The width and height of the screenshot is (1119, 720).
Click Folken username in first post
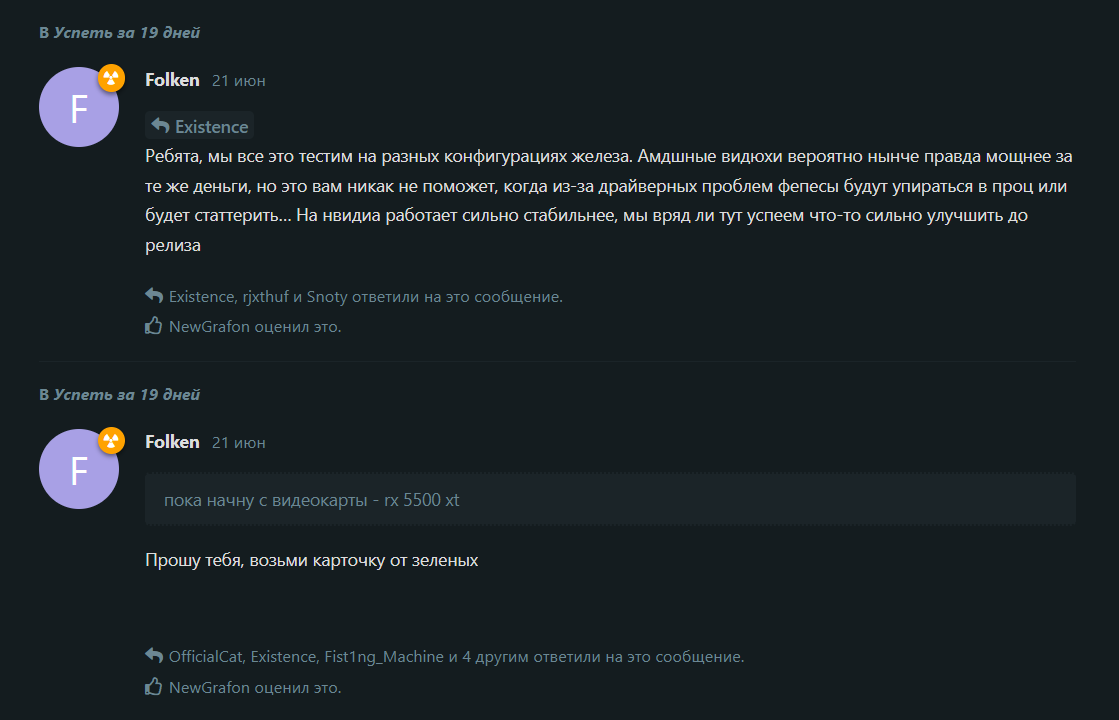[172, 80]
